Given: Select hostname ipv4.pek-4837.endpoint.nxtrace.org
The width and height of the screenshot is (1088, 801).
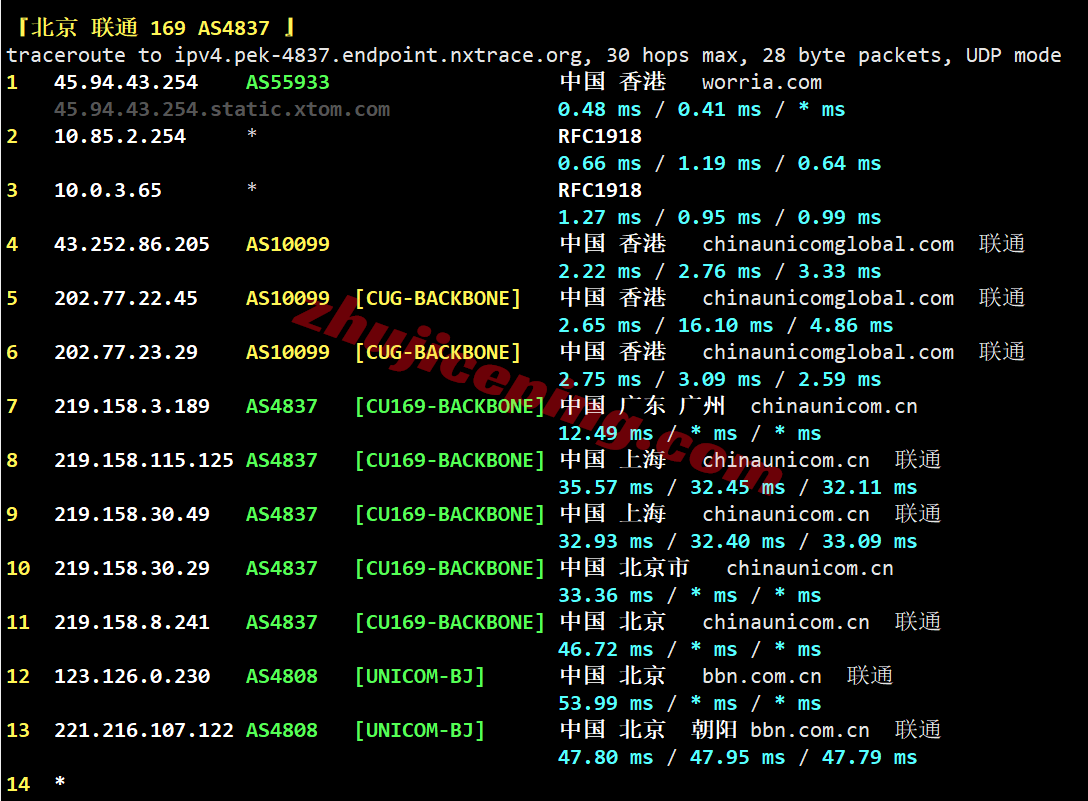Looking at the screenshot, I should point(379,56).
